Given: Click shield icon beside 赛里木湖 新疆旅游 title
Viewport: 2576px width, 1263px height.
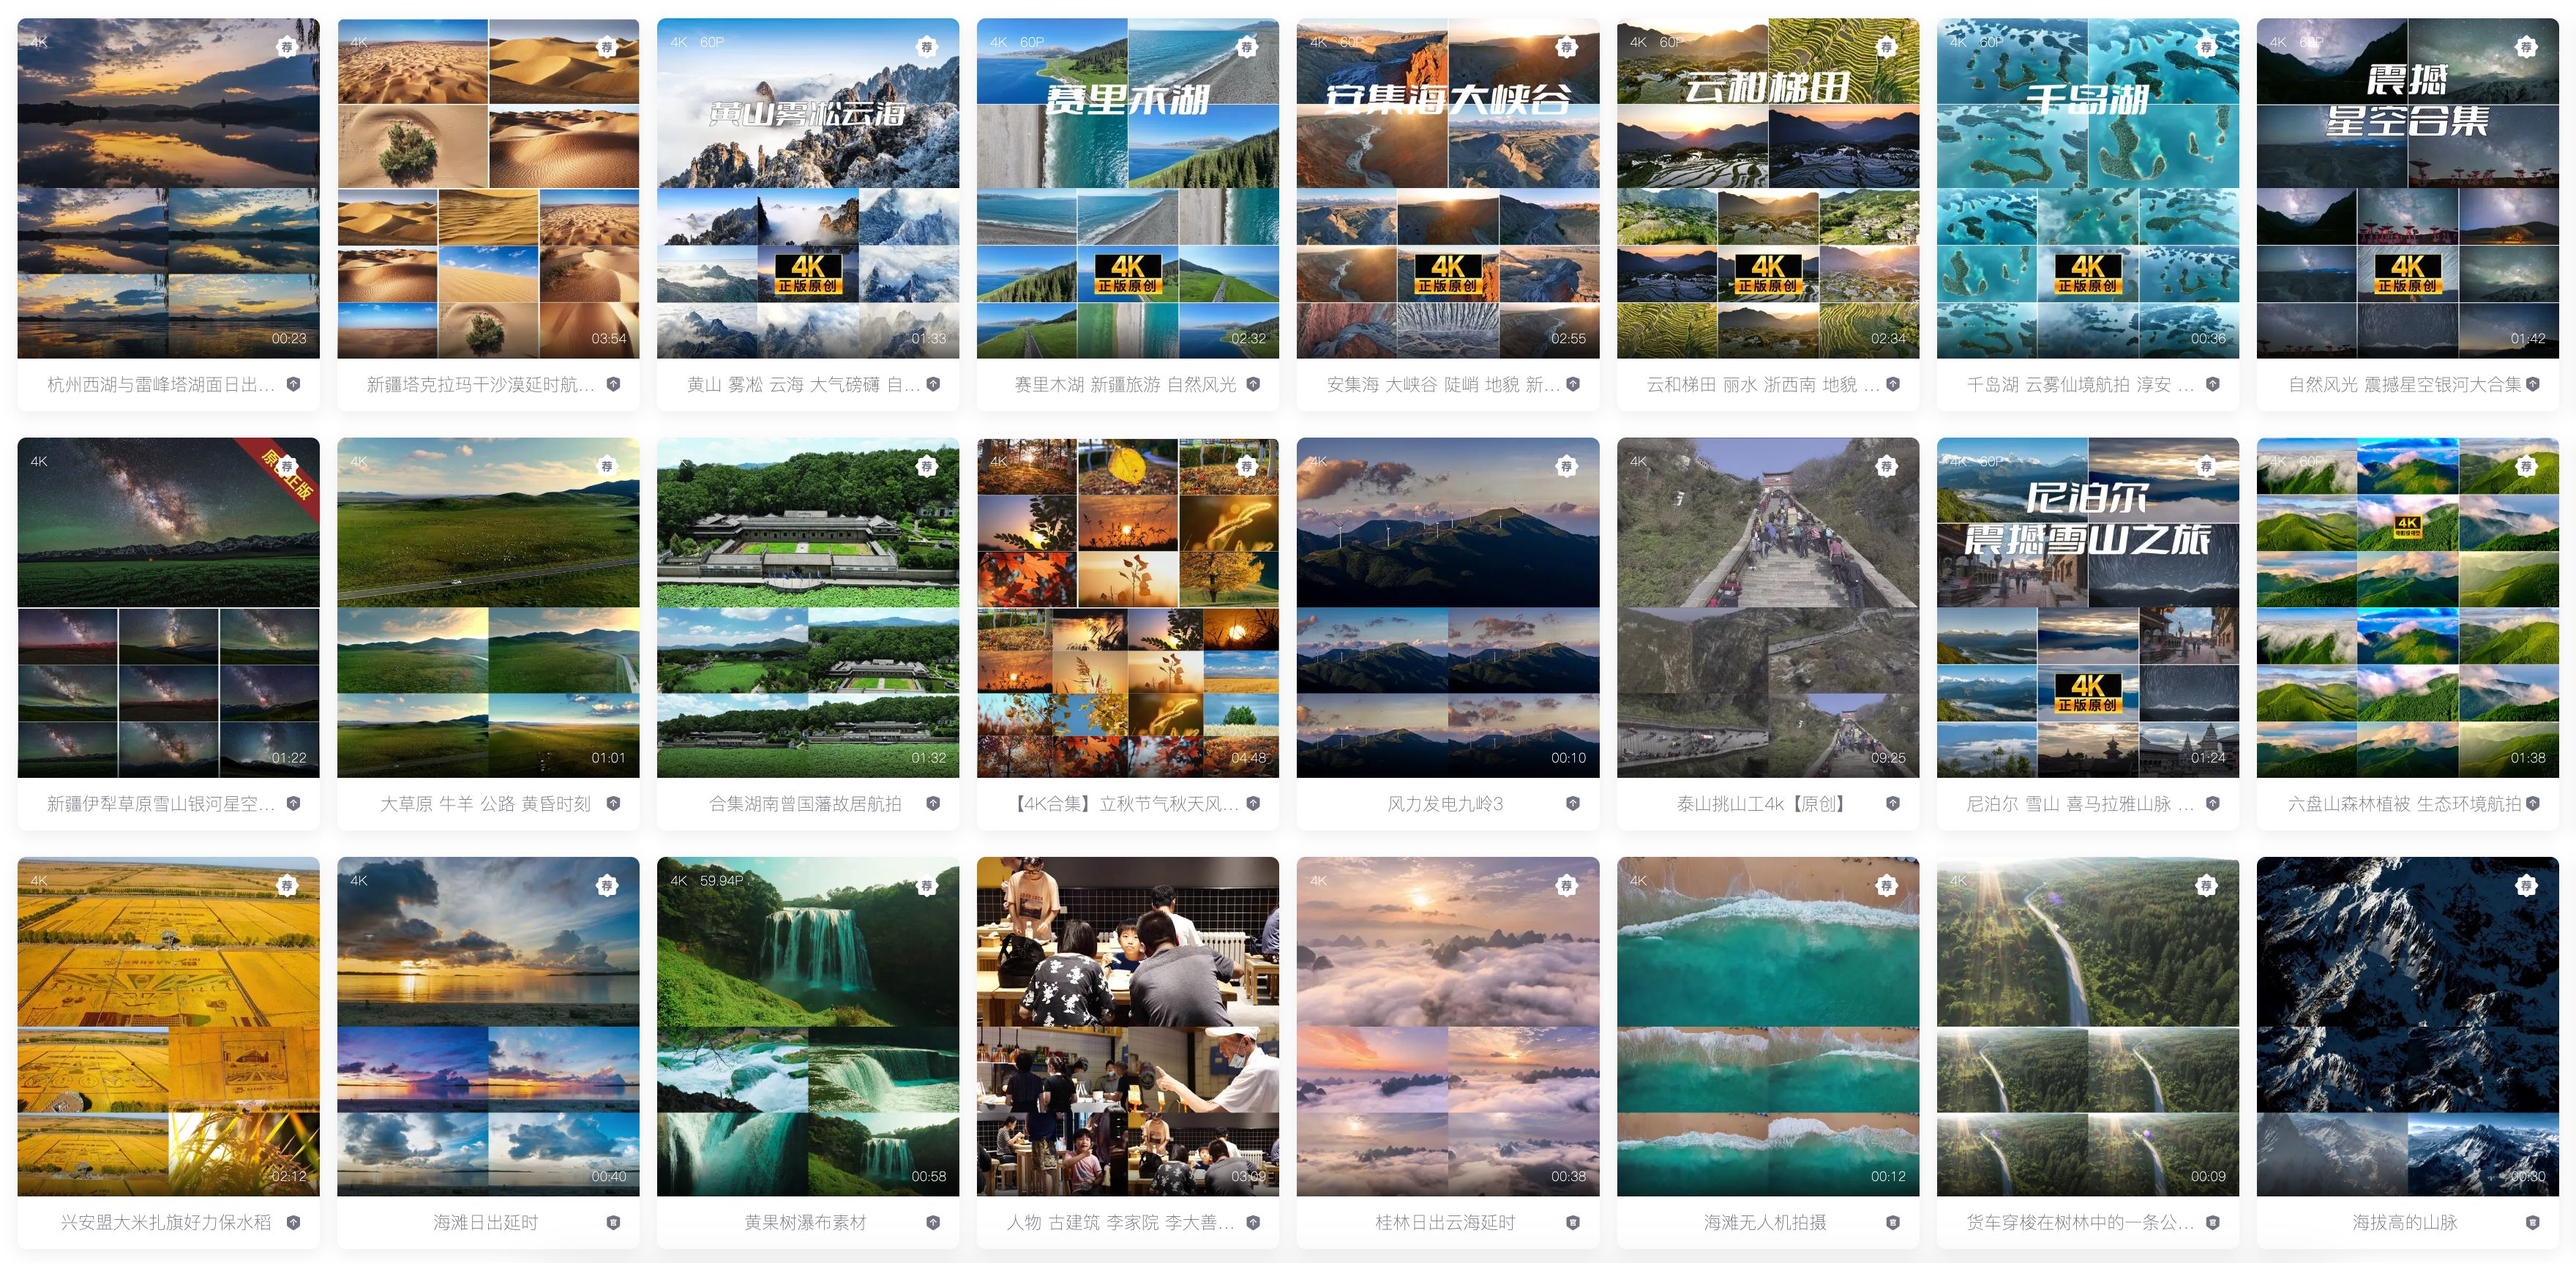Looking at the screenshot, I should 1253,384.
